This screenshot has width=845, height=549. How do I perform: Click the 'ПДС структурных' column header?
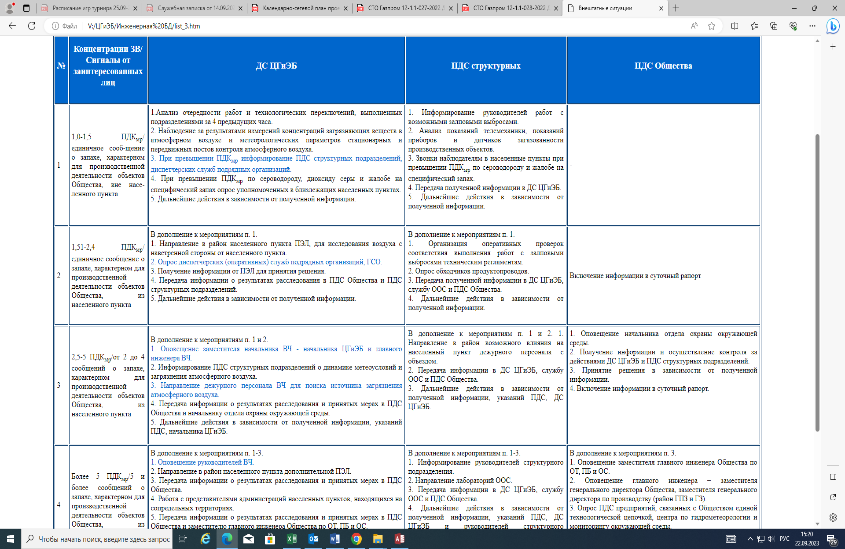coord(486,66)
